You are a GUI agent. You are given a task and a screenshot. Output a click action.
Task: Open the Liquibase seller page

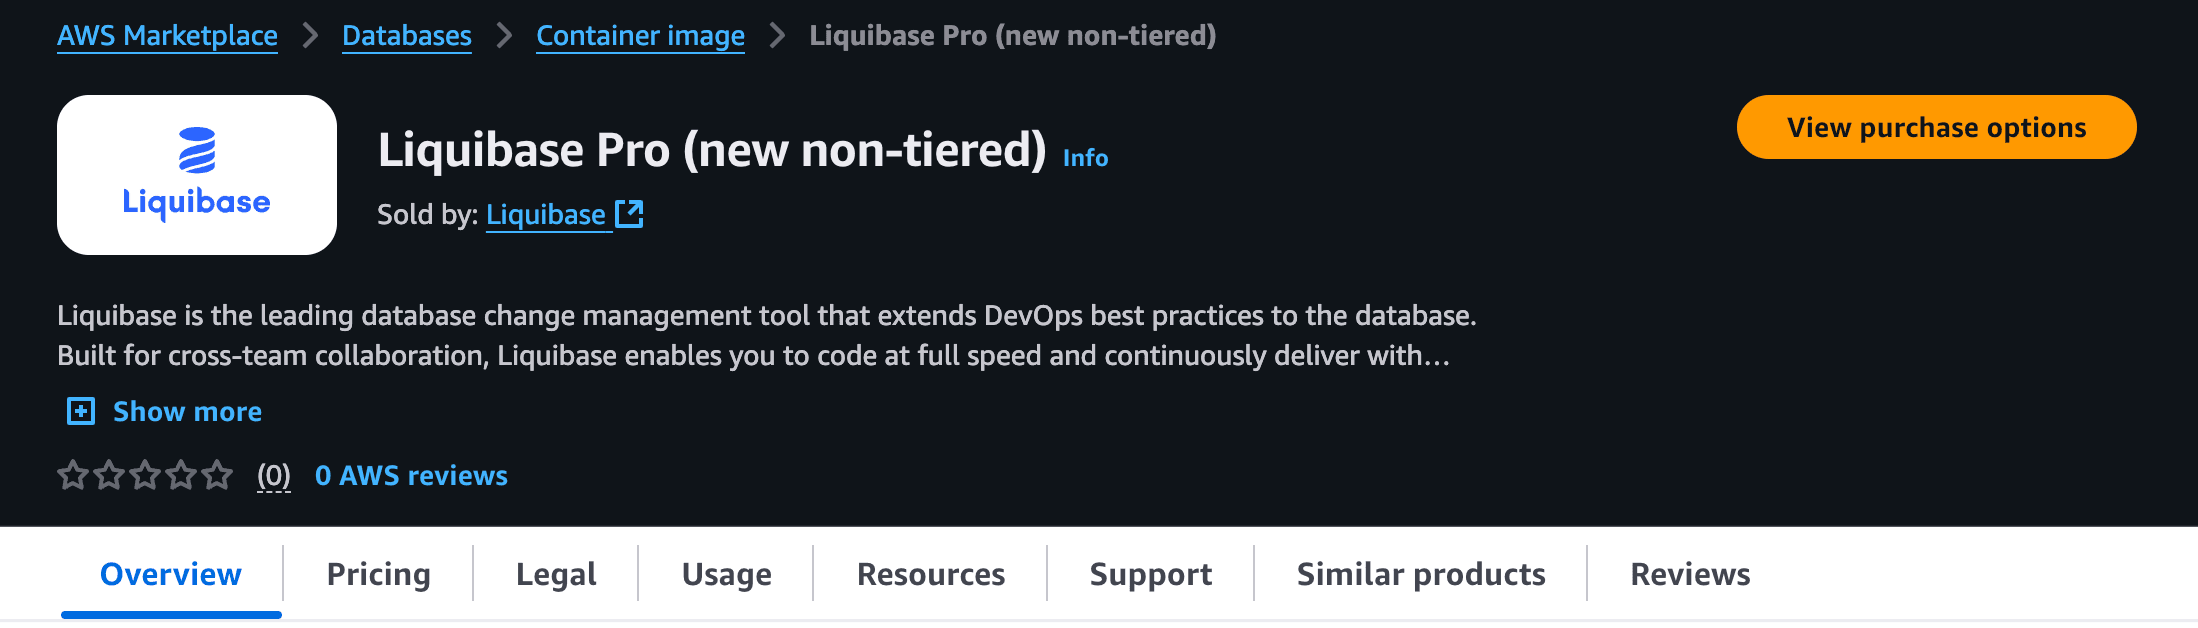tap(546, 213)
